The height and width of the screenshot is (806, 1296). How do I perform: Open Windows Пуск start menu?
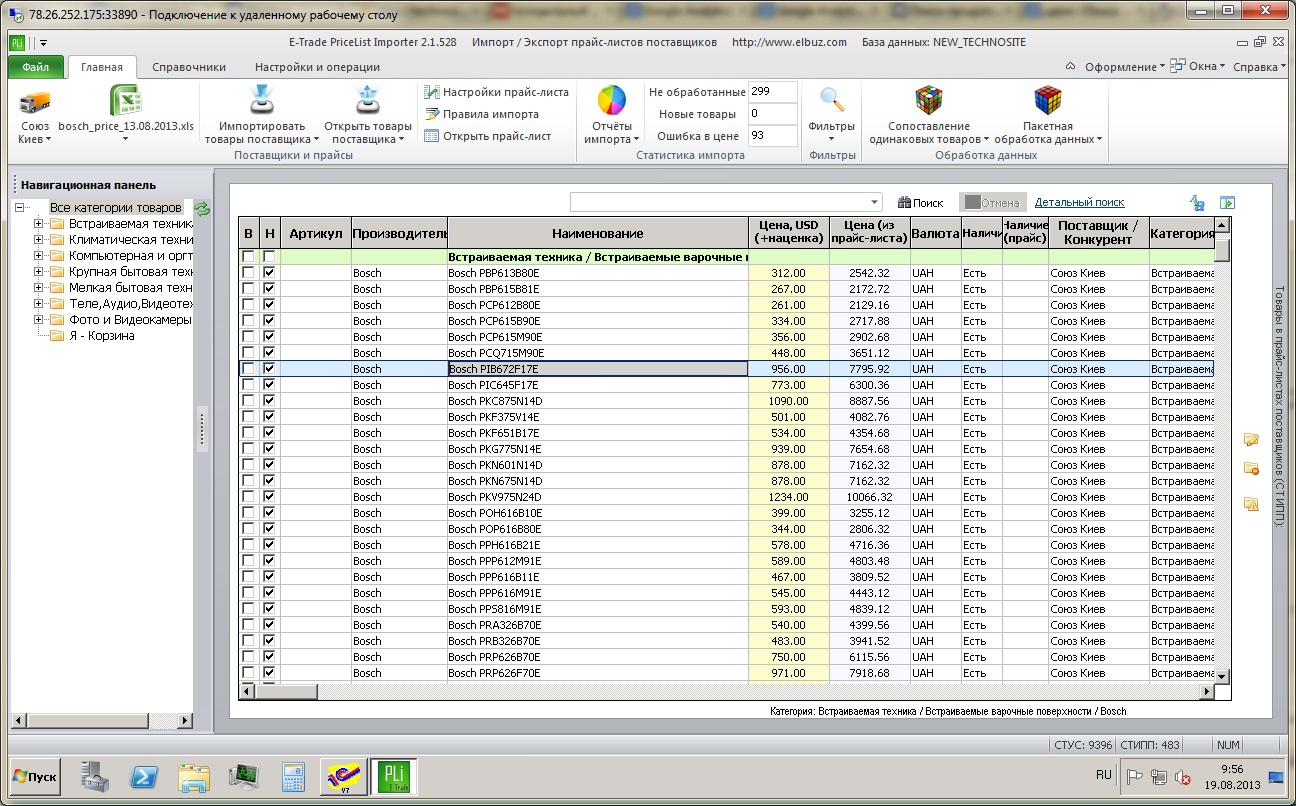(35, 776)
